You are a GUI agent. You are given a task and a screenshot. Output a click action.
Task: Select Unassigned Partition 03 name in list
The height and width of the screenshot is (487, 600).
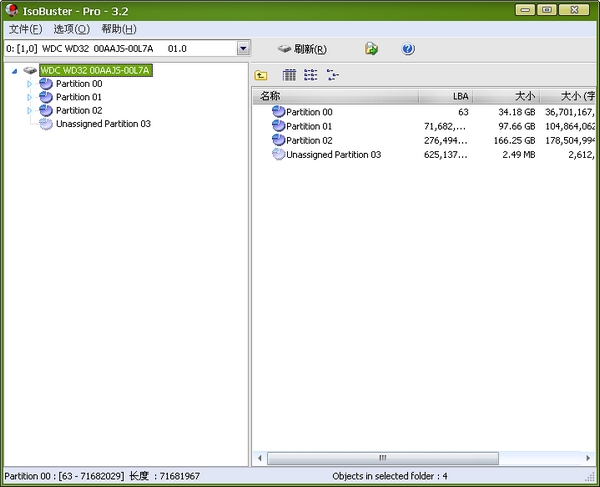coord(334,155)
